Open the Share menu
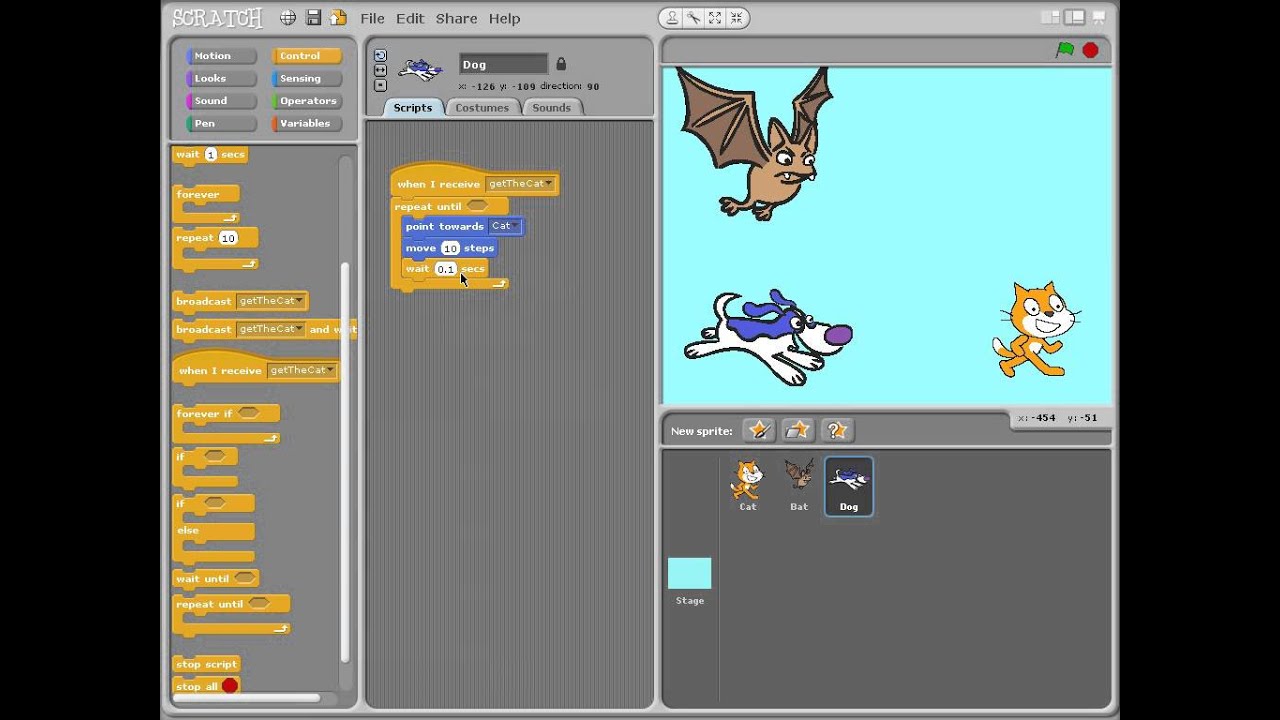Screen dimensions: 1280x720 click(456, 18)
